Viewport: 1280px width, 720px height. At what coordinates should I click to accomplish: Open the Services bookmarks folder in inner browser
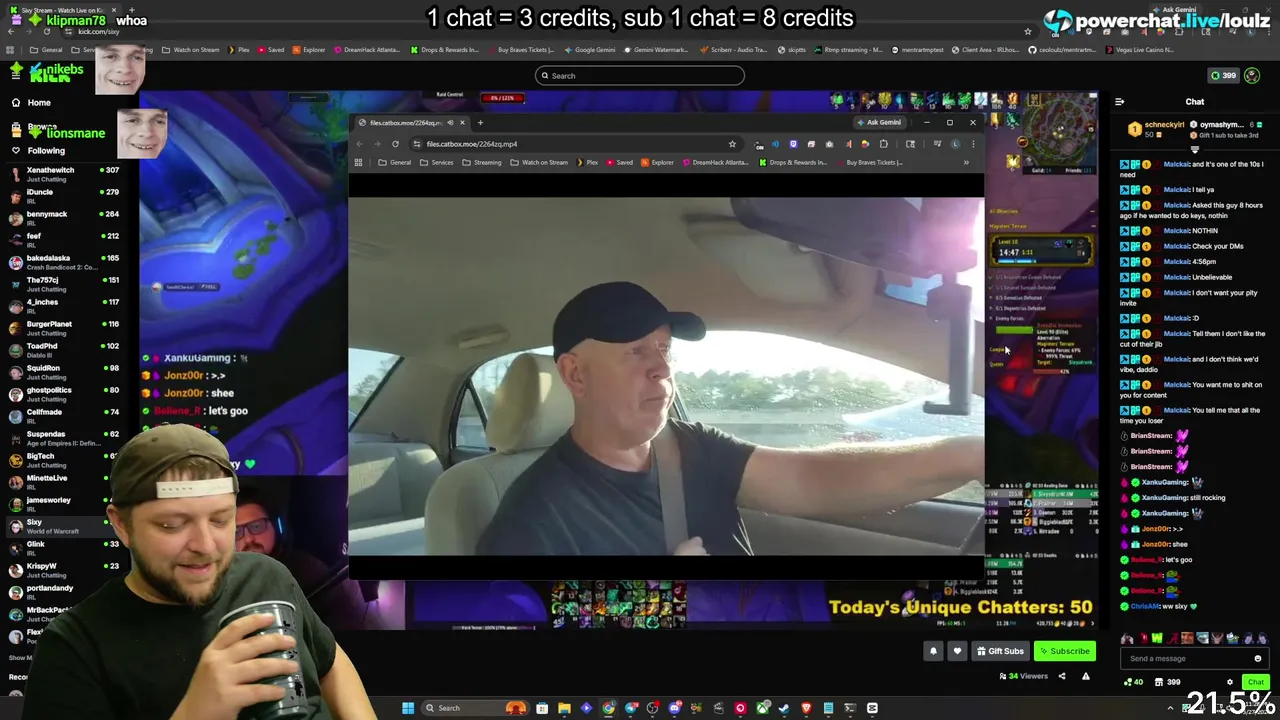tap(437, 162)
